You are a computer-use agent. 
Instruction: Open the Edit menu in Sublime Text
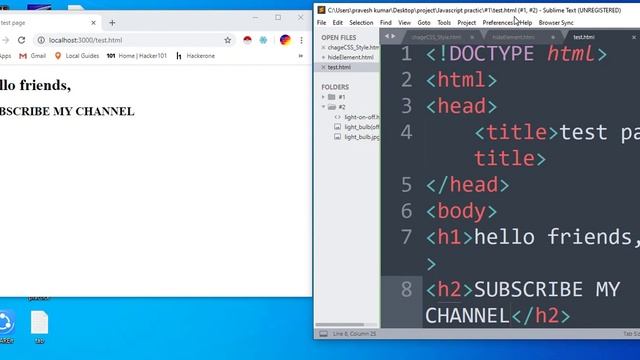tap(338, 23)
